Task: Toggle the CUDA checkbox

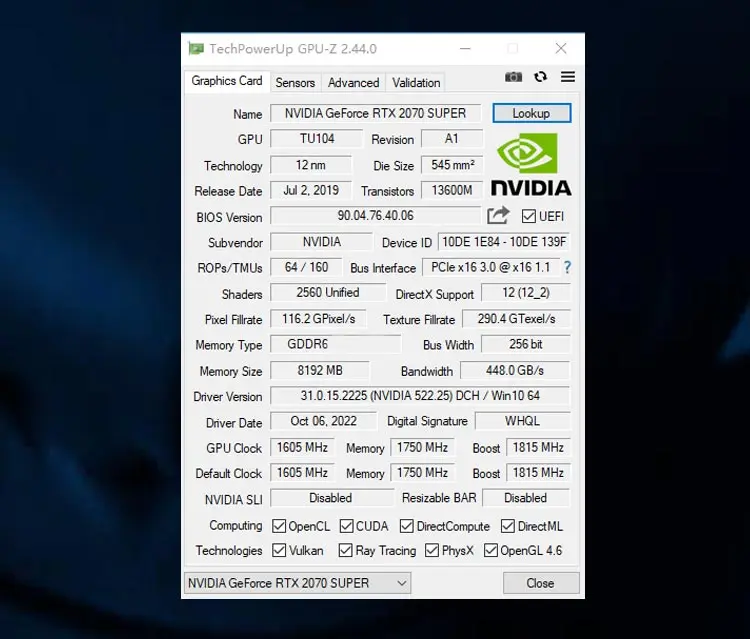Action: 346,526
